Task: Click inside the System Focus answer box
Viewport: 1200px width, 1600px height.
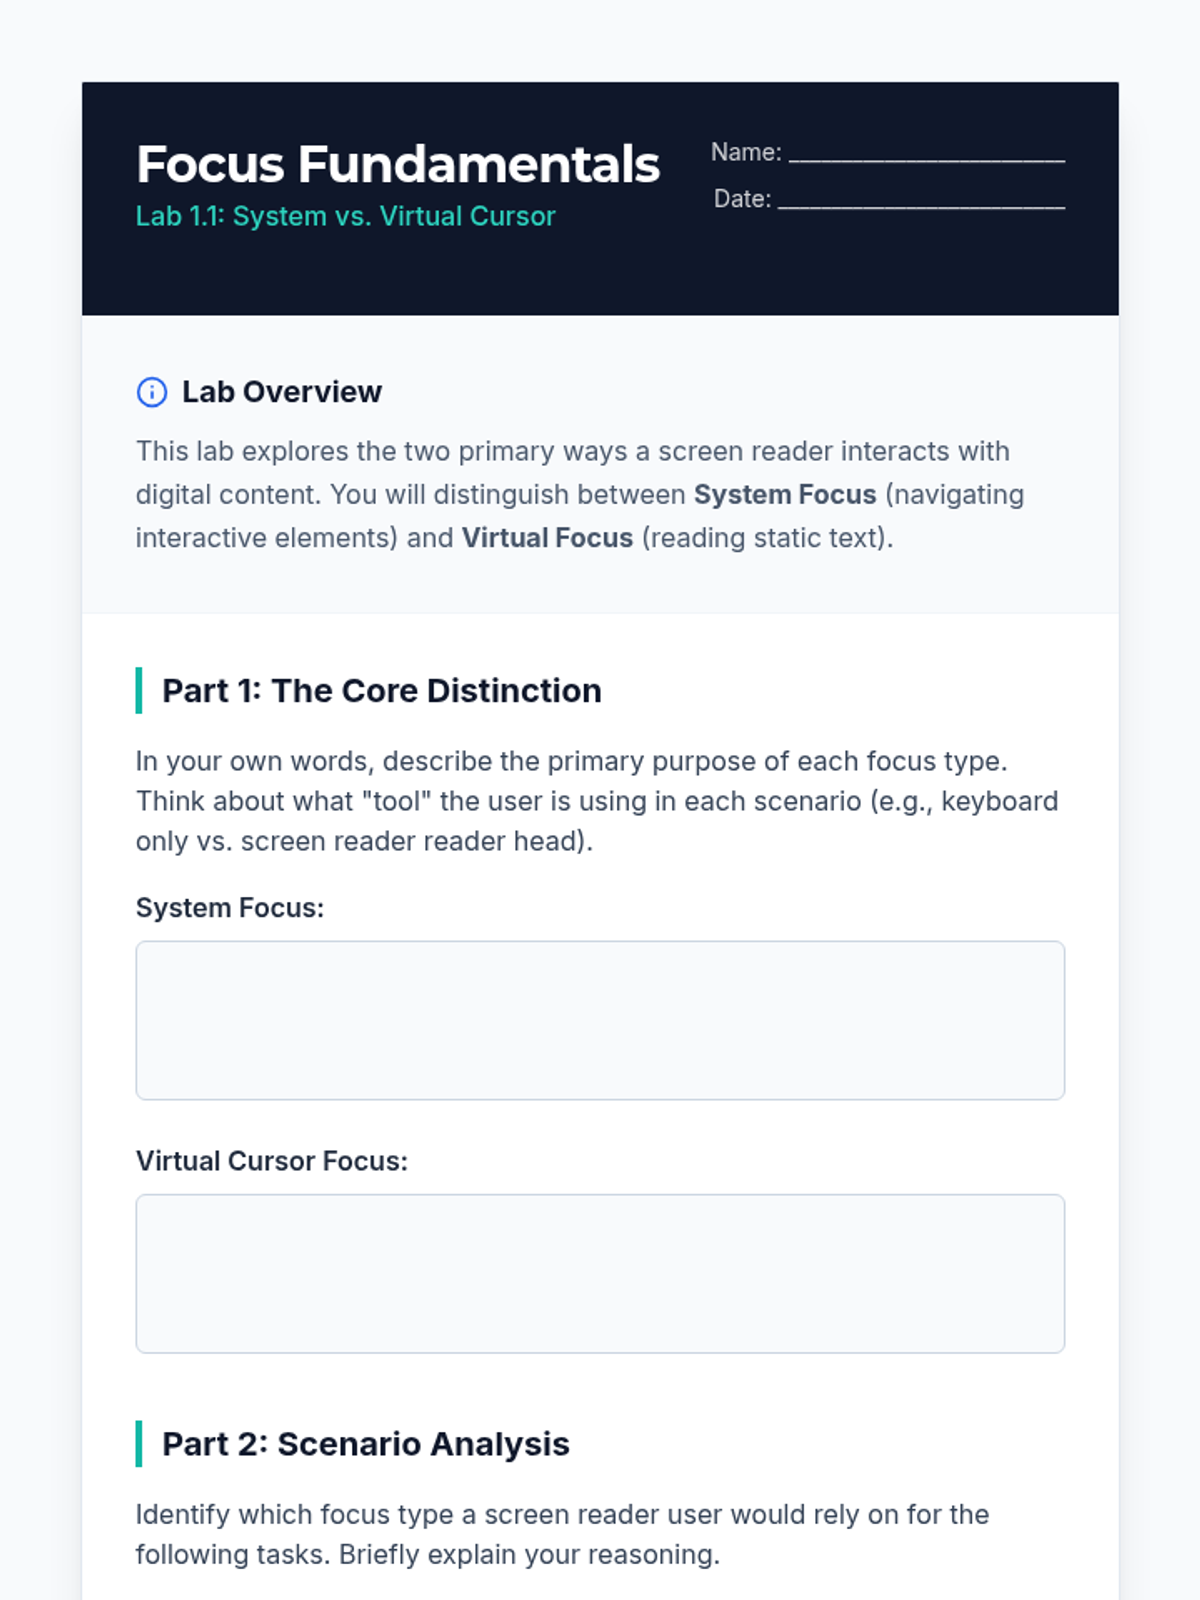Action: point(600,1020)
